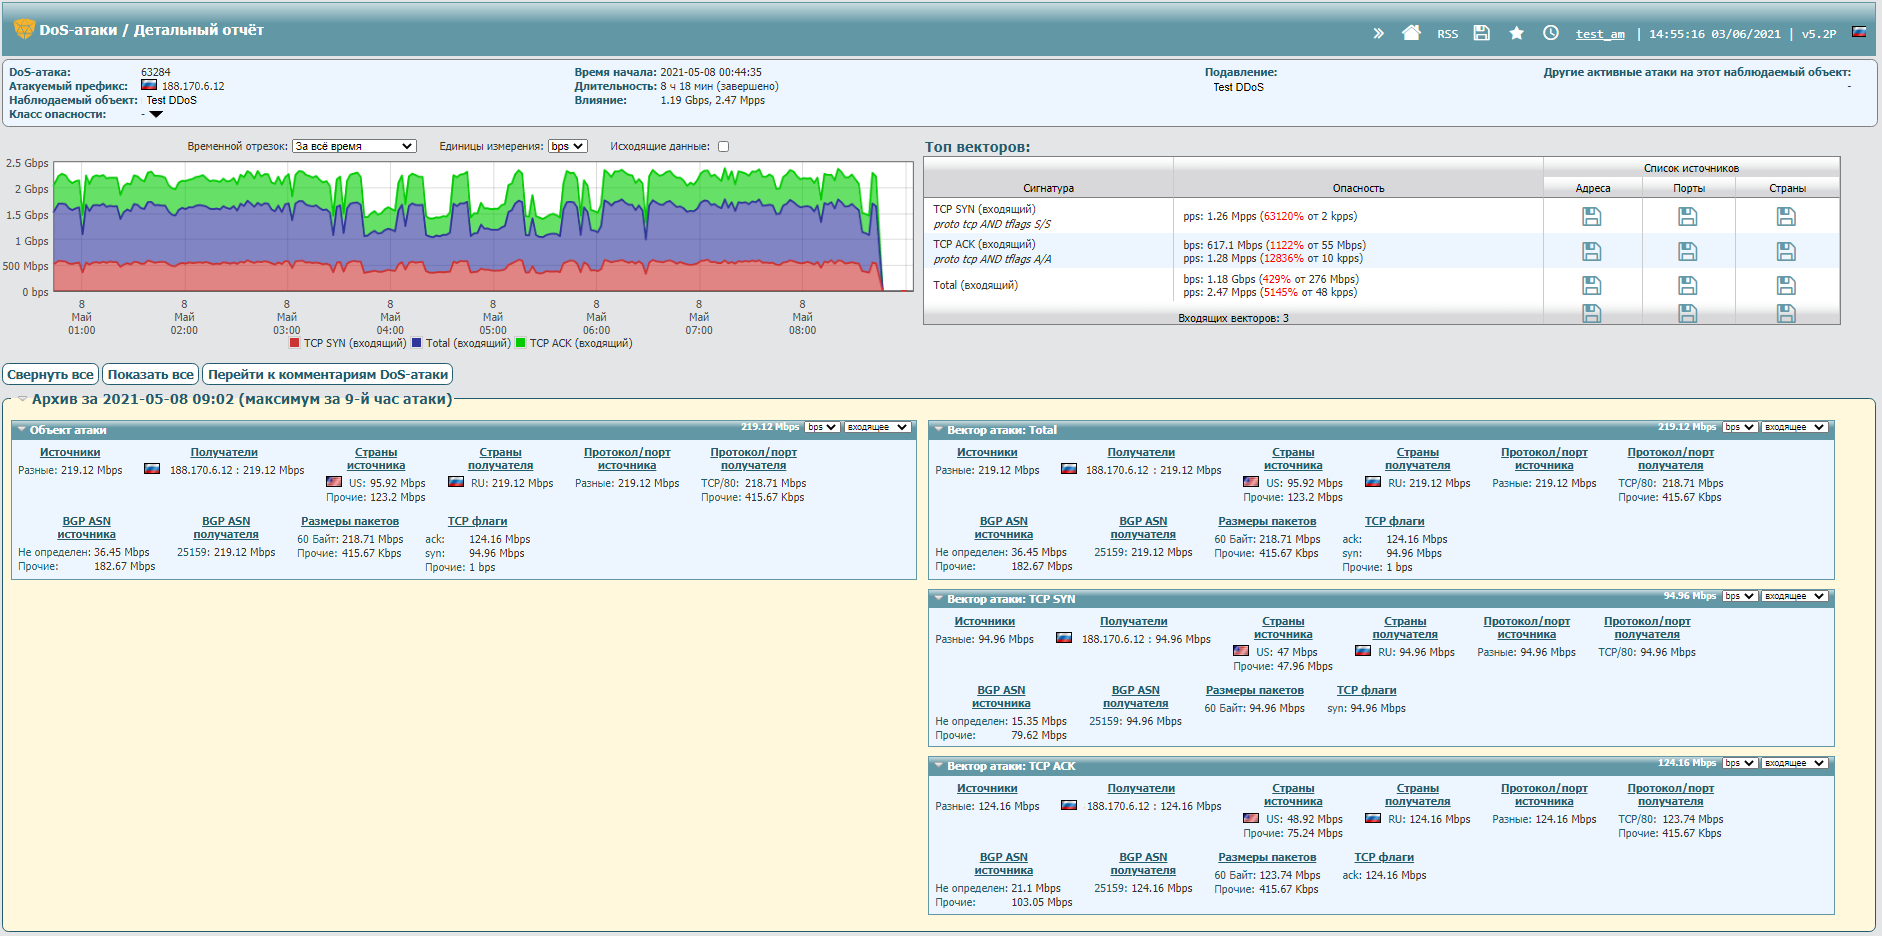Open the test_am user link
The height and width of the screenshot is (936, 1882).
pos(1600,34)
